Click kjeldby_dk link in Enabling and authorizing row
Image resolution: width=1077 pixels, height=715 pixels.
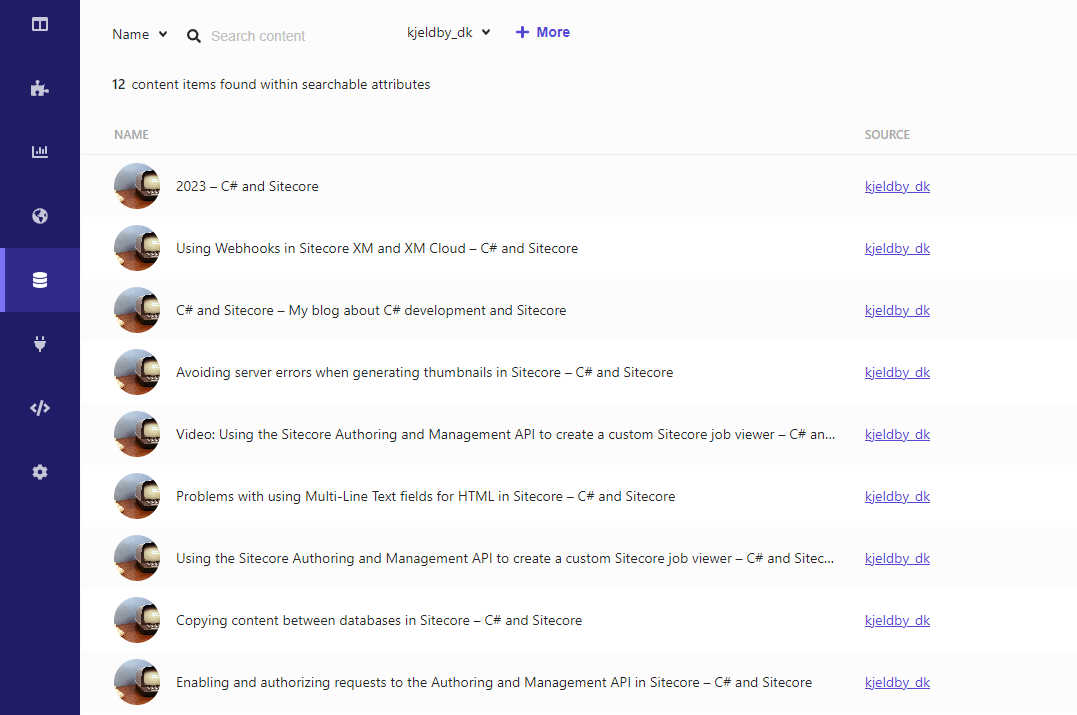(897, 682)
